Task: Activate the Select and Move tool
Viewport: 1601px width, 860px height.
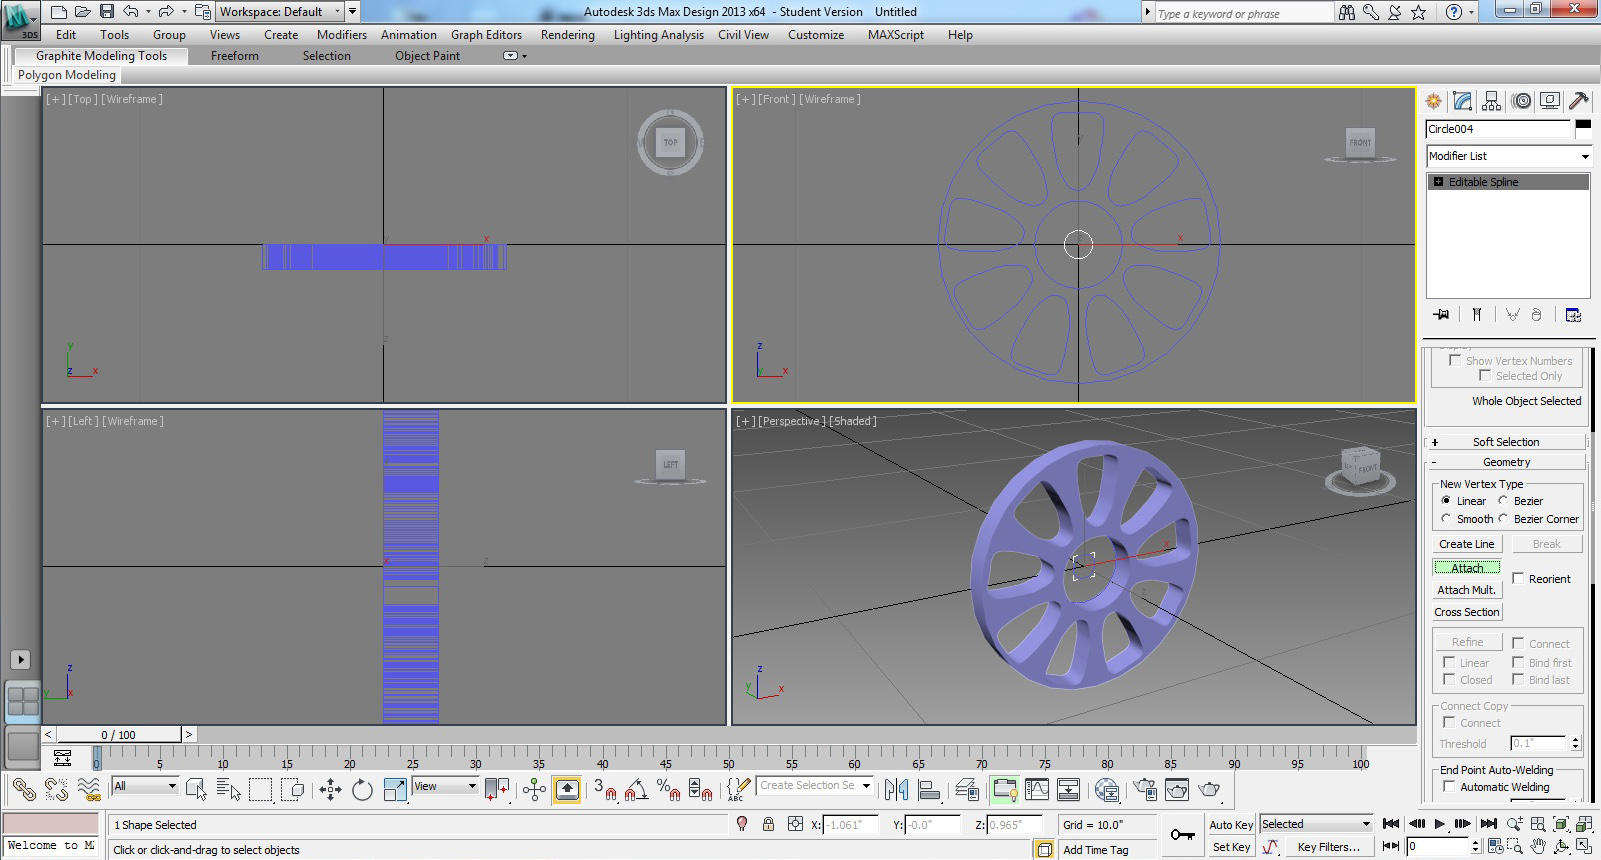Action: click(x=330, y=790)
